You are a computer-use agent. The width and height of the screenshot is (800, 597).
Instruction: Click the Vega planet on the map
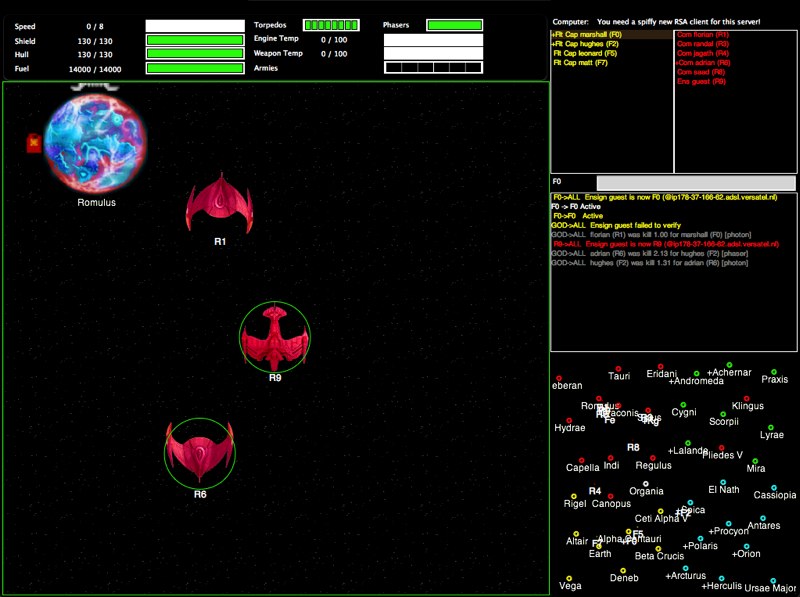click(569, 579)
